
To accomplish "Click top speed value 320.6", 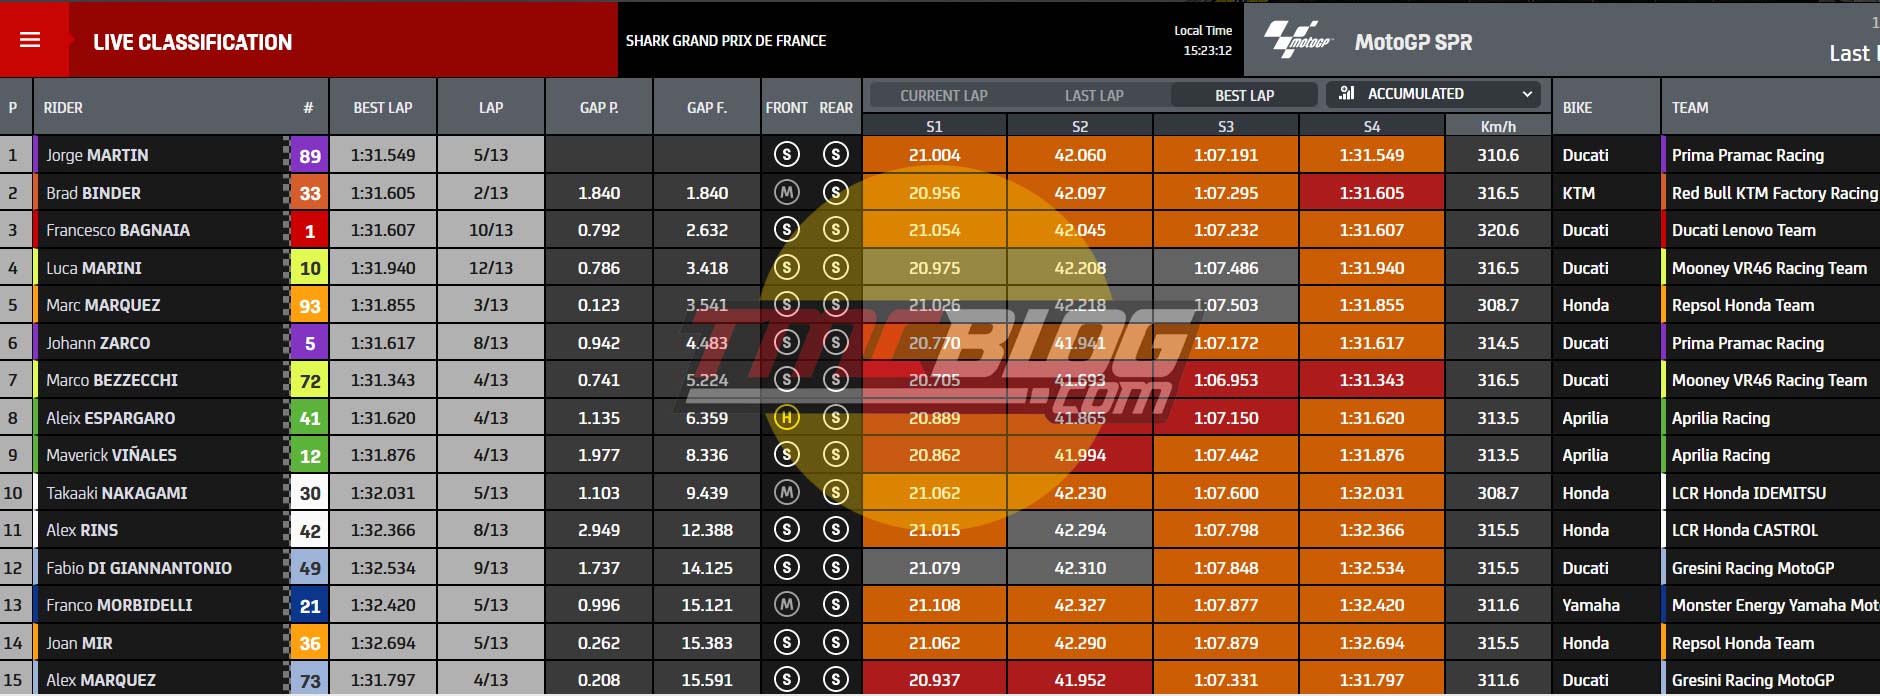I will coord(1498,230).
